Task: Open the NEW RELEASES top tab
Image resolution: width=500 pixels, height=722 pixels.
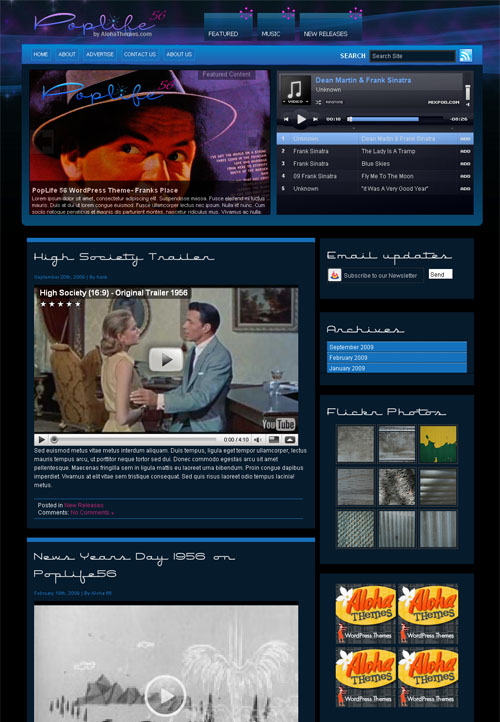Action: tap(331, 27)
